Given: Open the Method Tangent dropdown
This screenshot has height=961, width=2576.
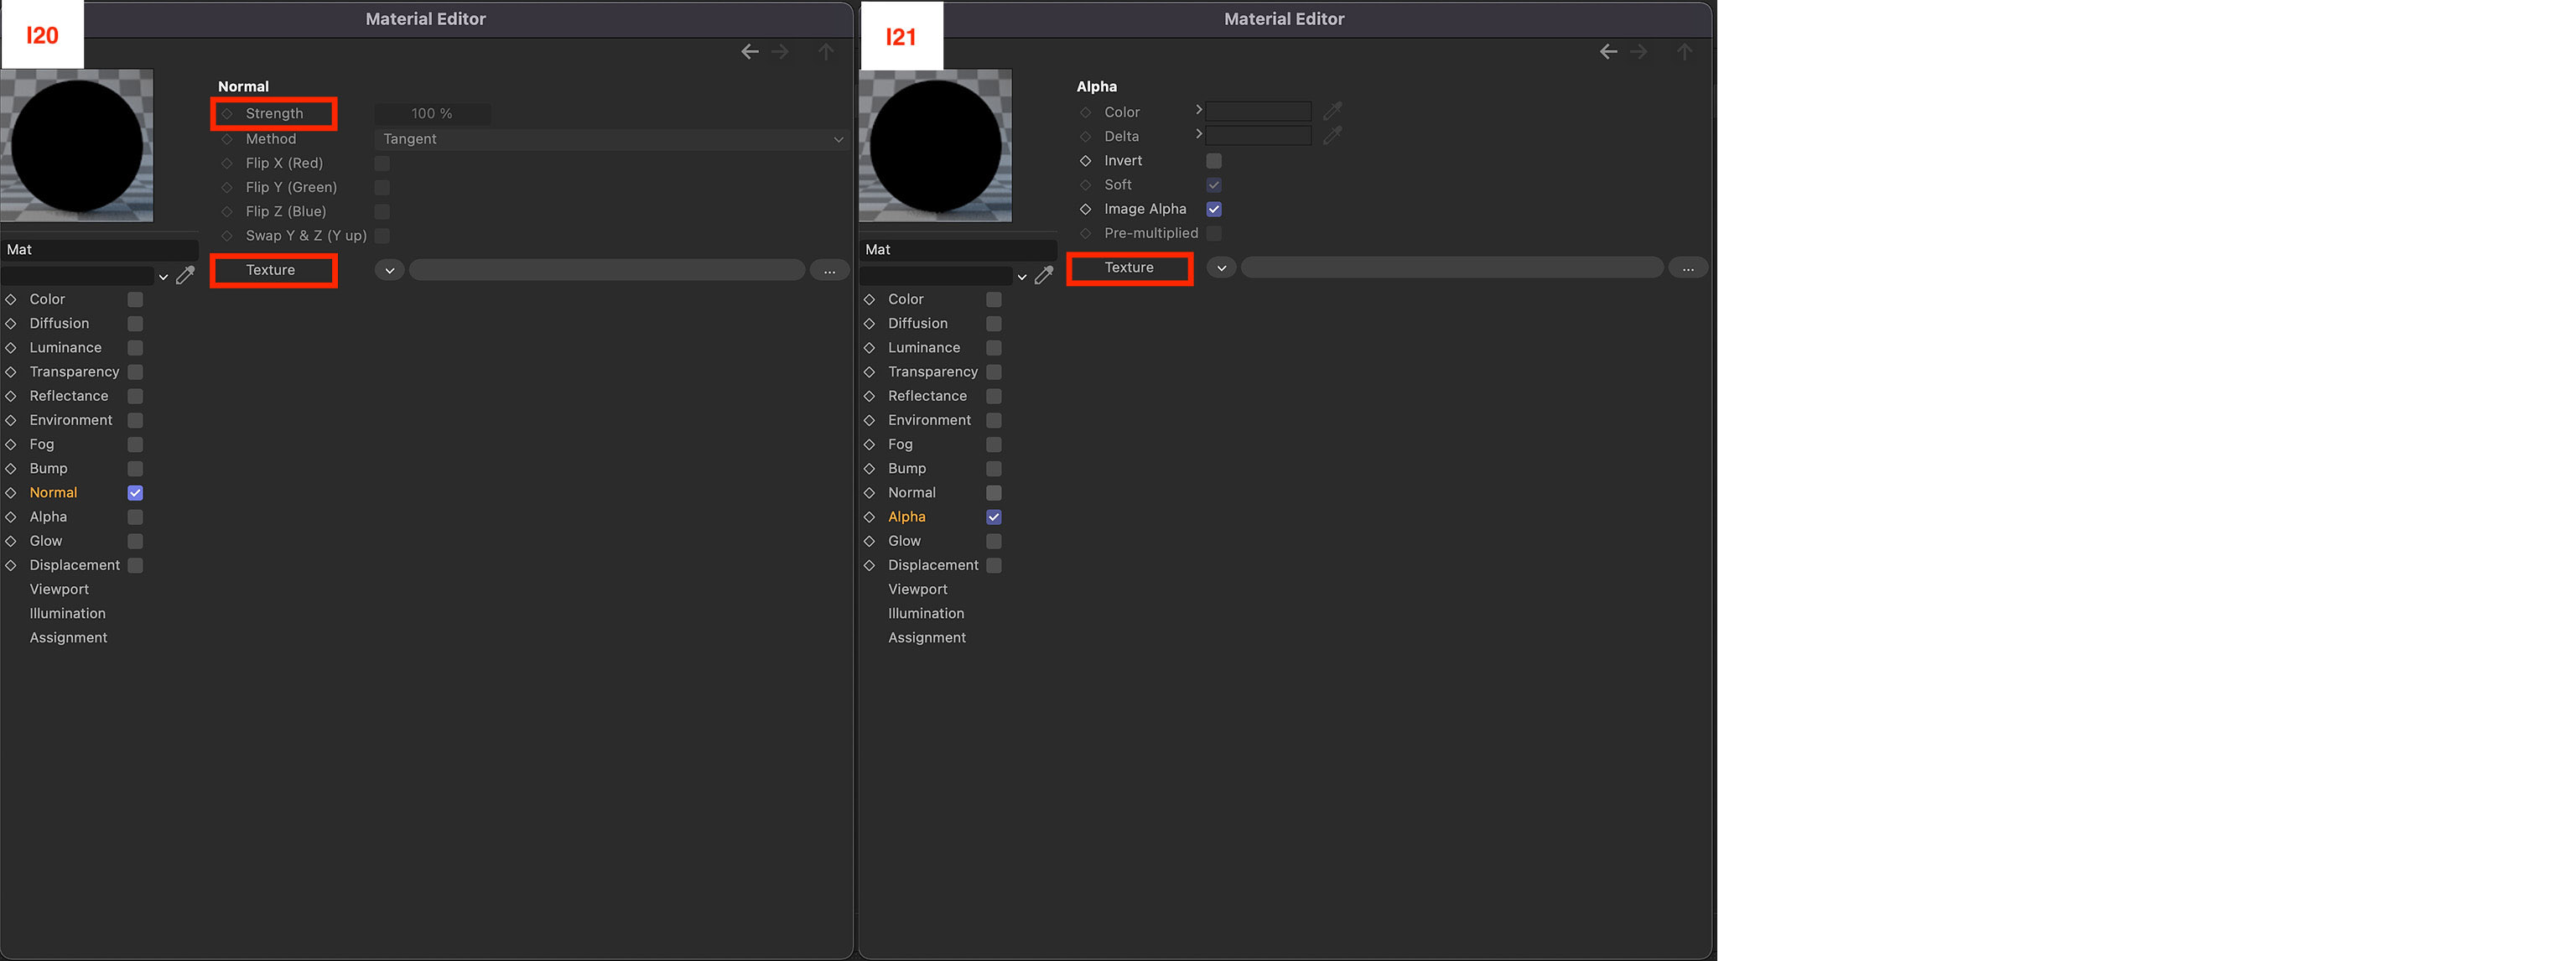Looking at the screenshot, I should [612, 139].
